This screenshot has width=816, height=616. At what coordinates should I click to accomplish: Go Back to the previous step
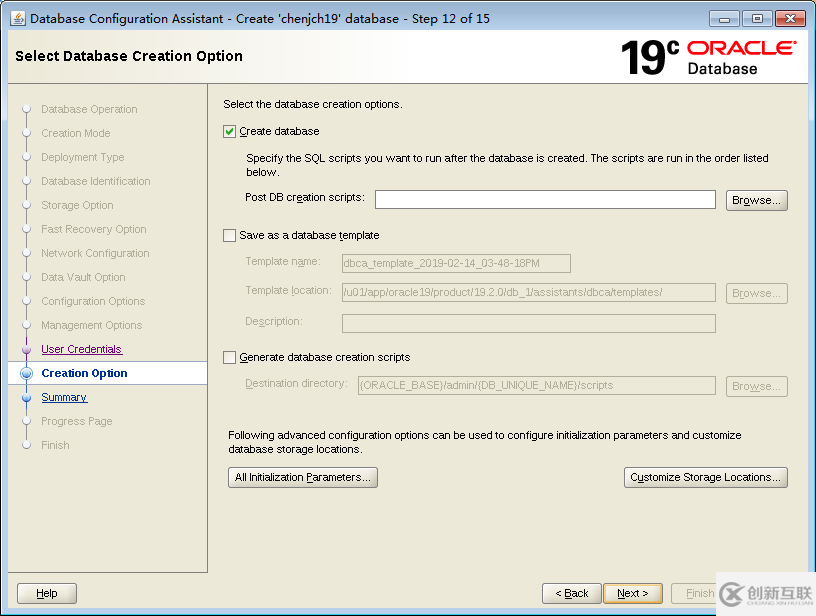coord(571,593)
